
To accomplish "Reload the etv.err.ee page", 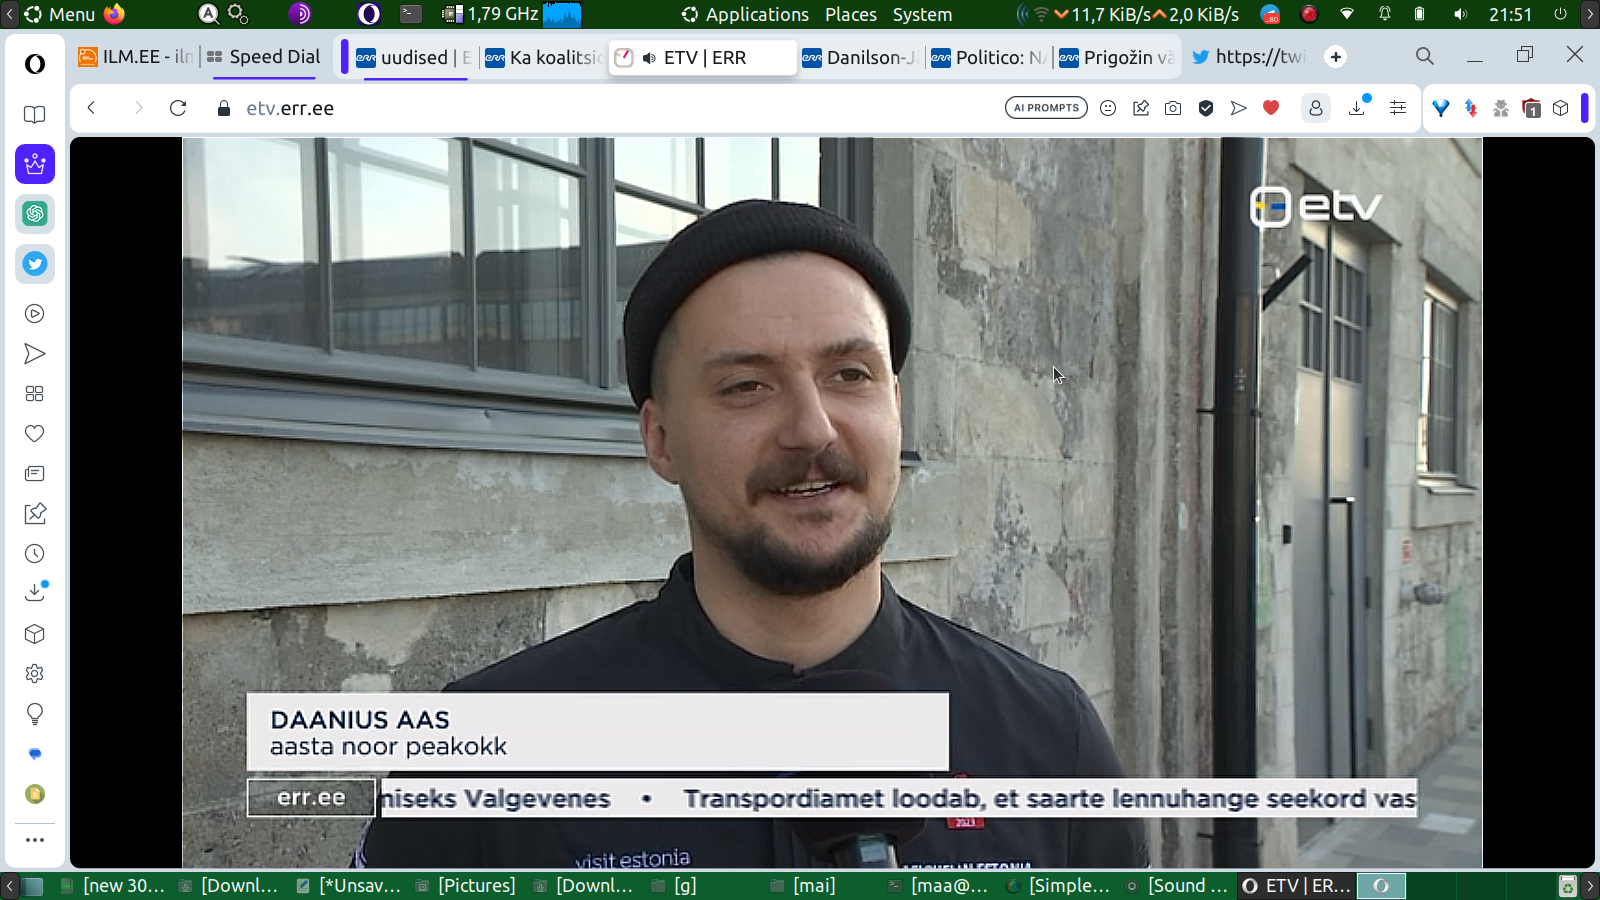I will pyautogui.click(x=178, y=108).
